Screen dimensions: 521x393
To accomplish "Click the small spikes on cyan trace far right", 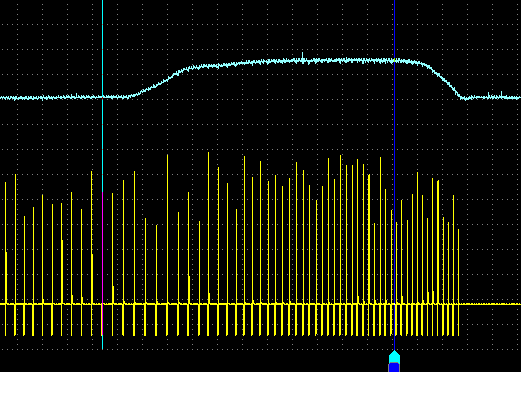I will pyautogui.click(x=495, y=95).
